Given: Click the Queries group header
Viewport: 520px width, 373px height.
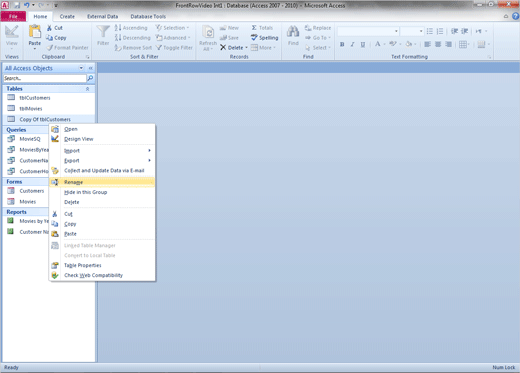Looking at the screenshot, I should click(27, 130).
